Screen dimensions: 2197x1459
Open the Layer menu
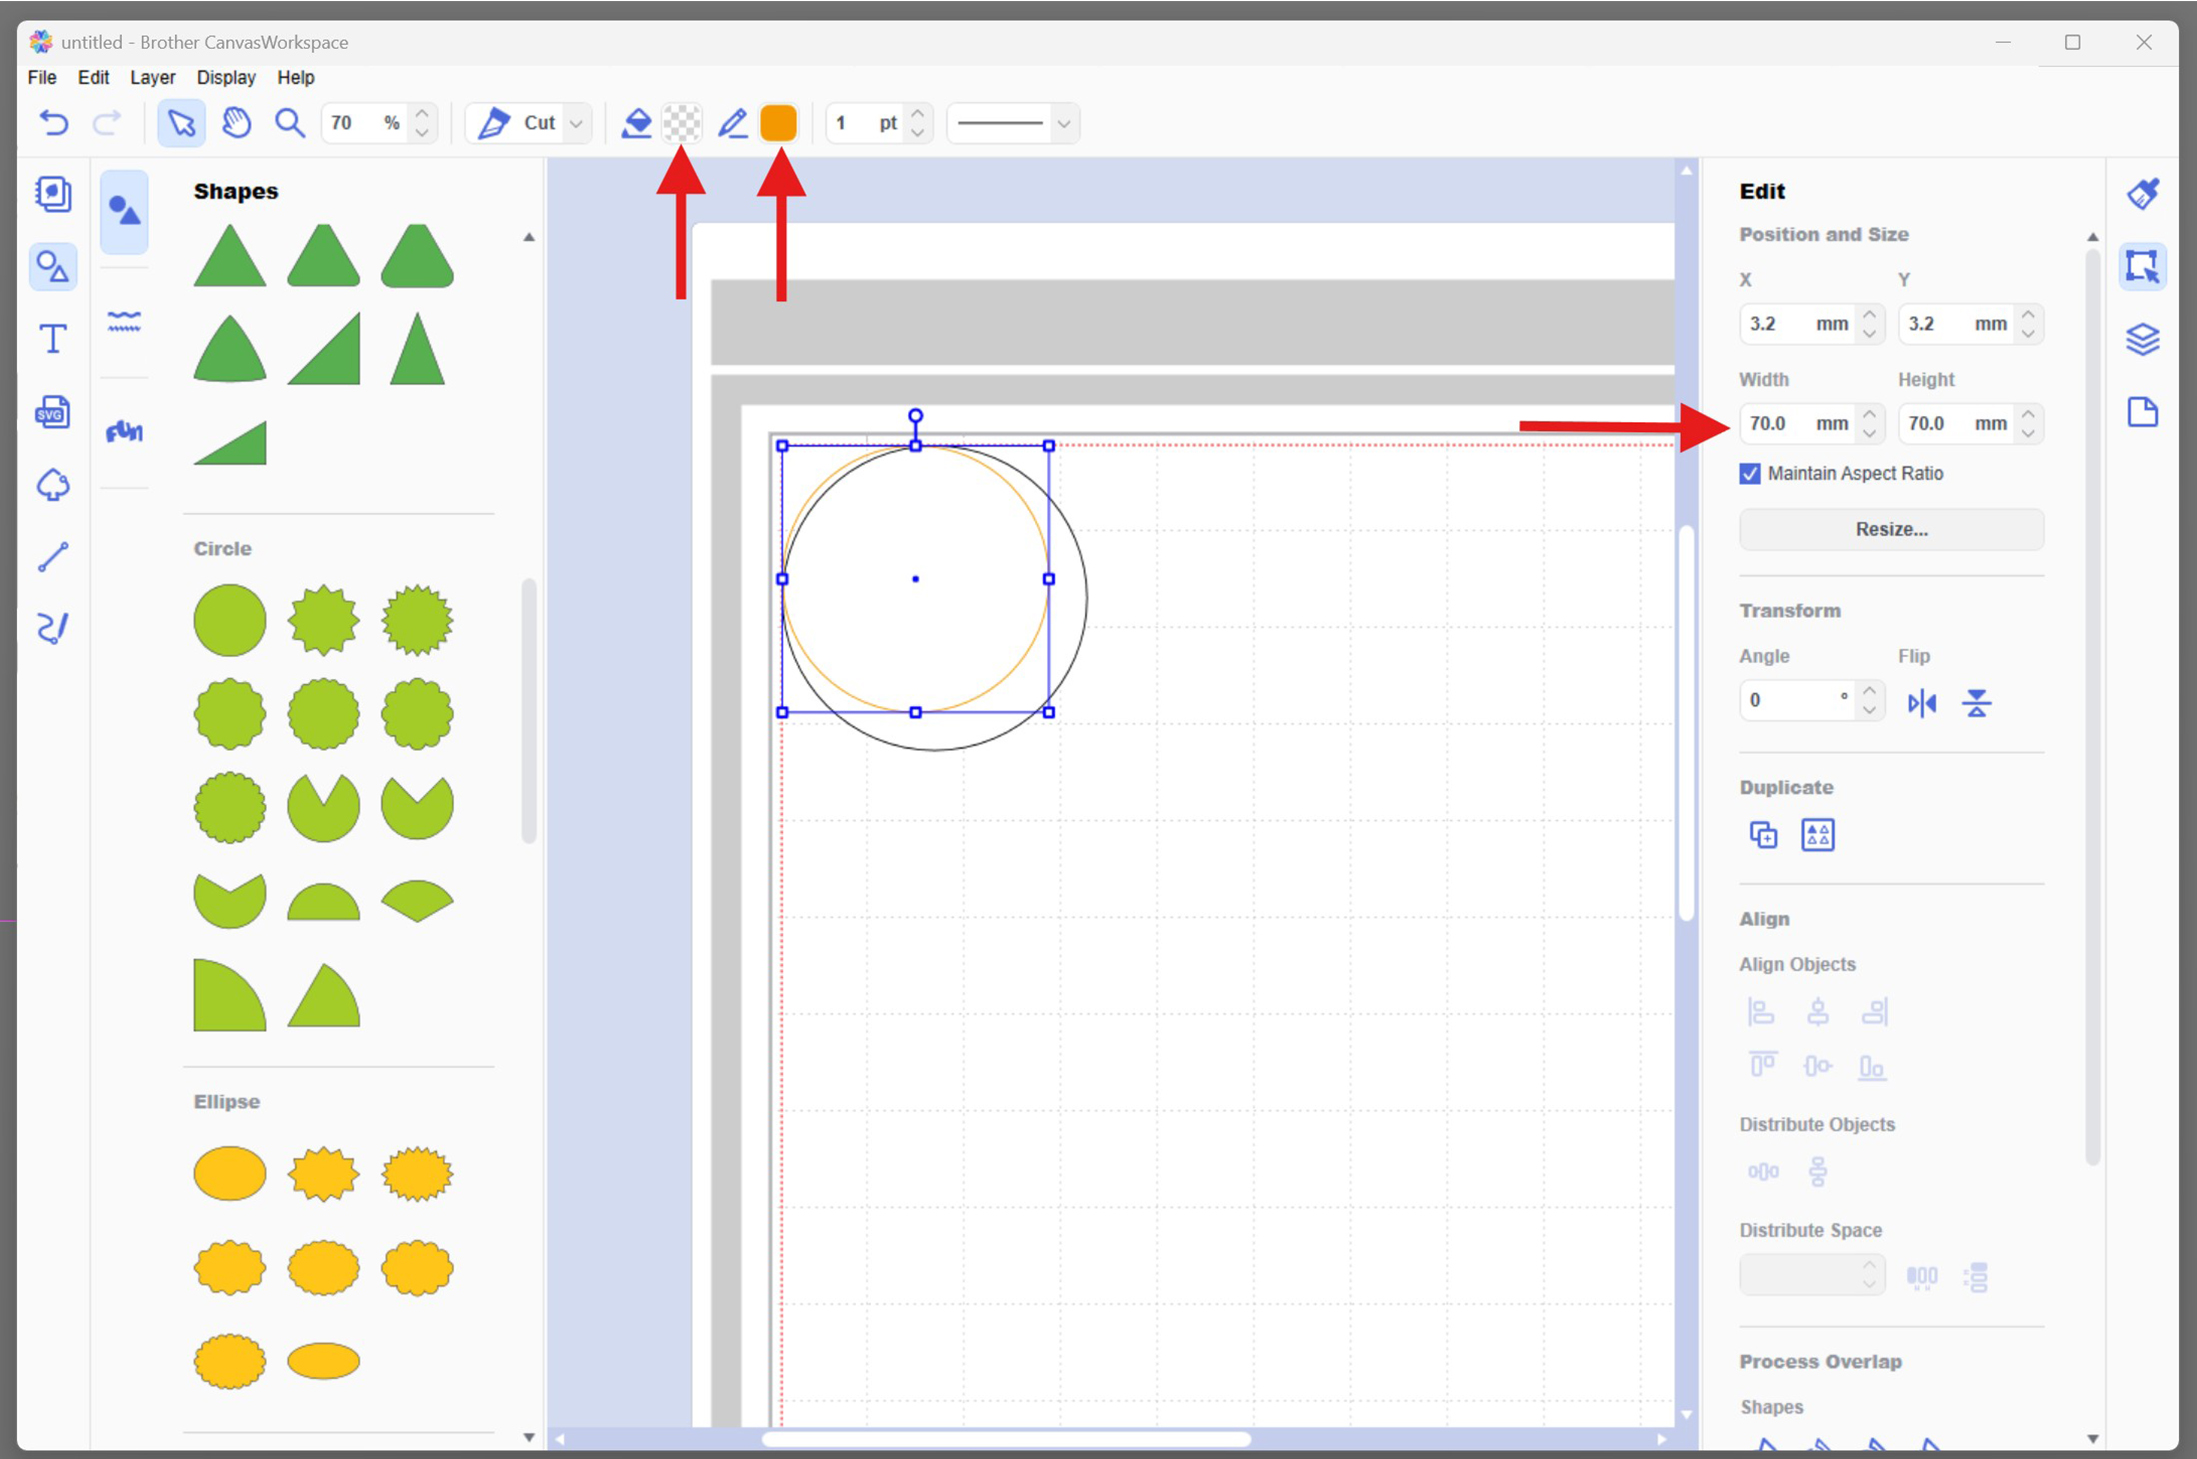pyautogui.click(x=152, y=77)
